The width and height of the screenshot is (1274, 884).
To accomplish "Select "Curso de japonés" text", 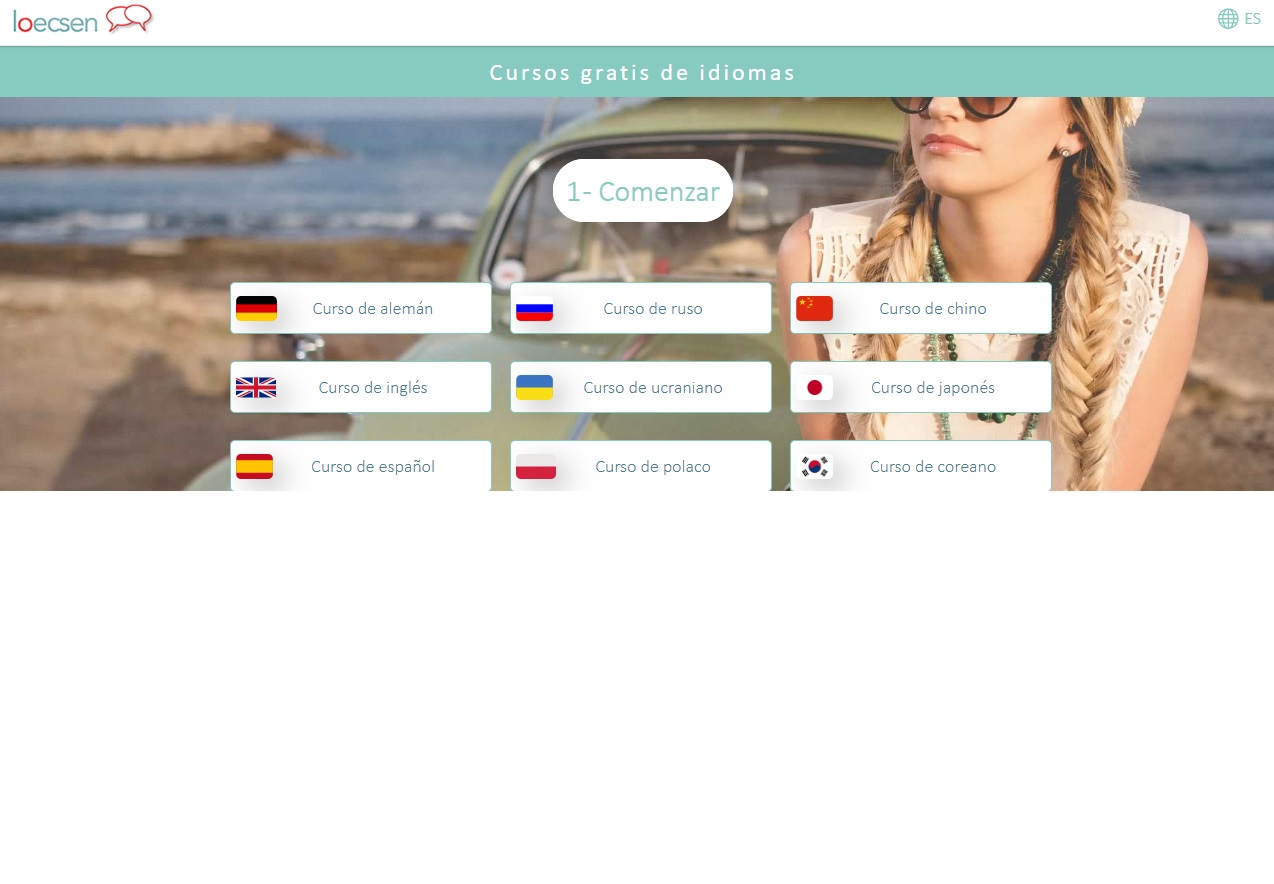I will tap(932, 388).
